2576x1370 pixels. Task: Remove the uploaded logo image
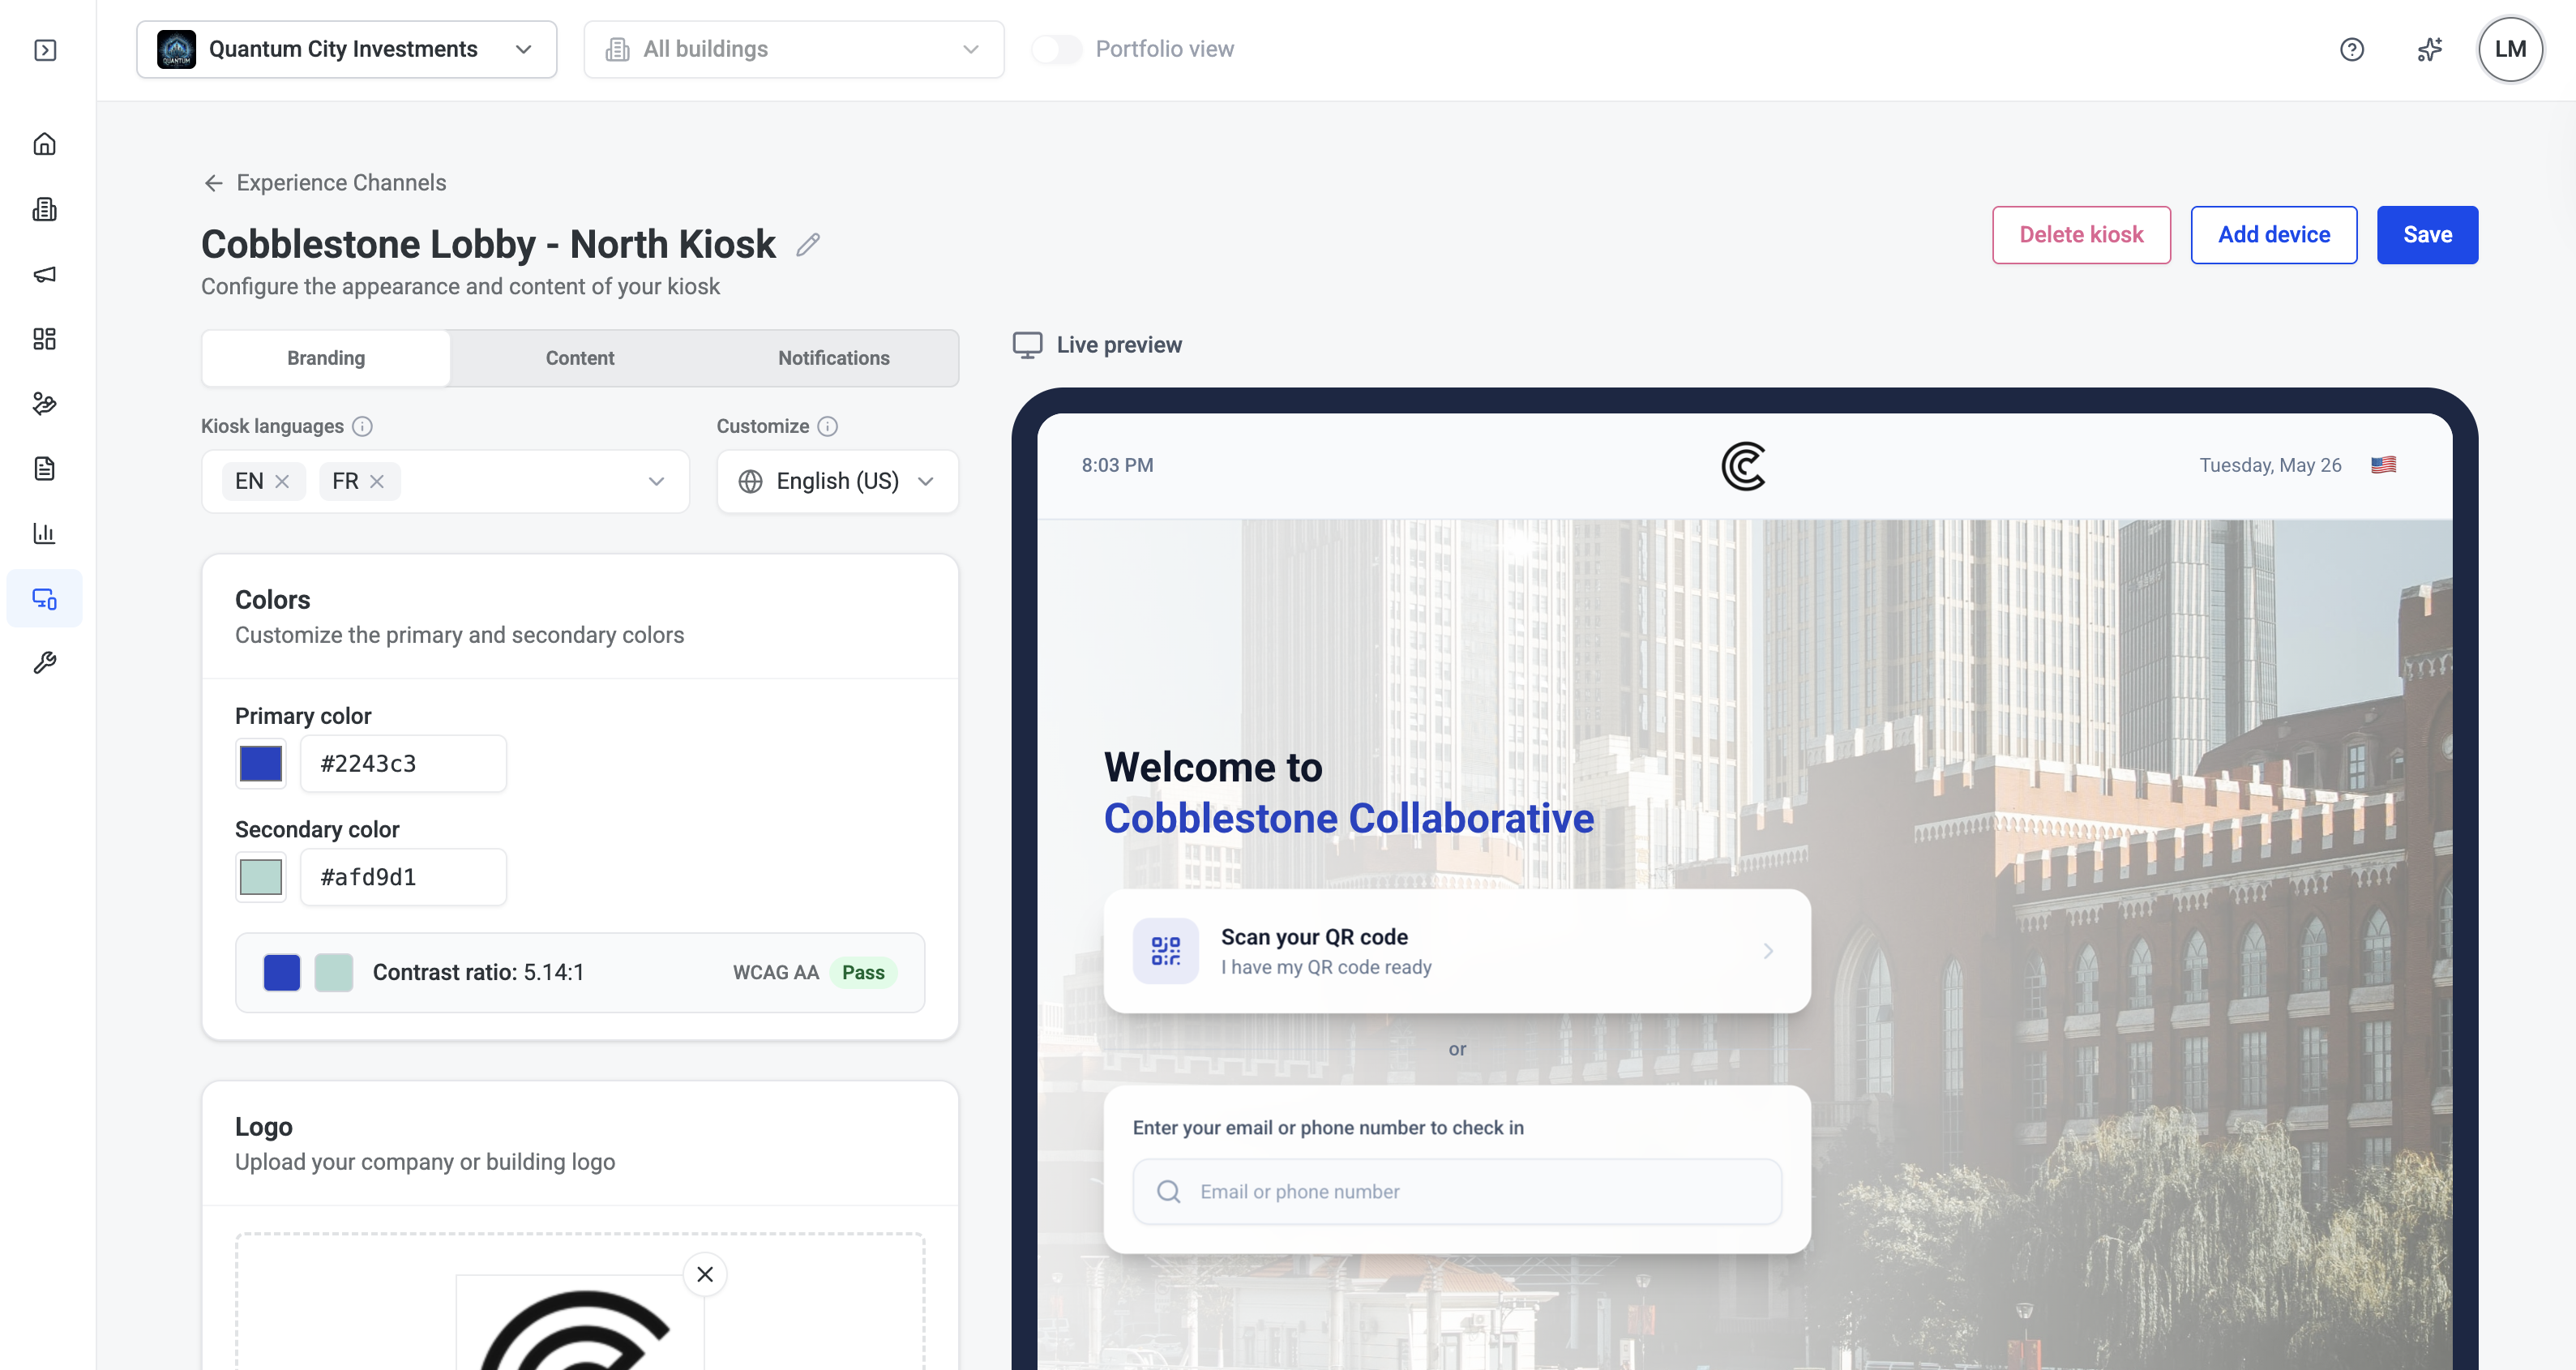(705, 1275)
